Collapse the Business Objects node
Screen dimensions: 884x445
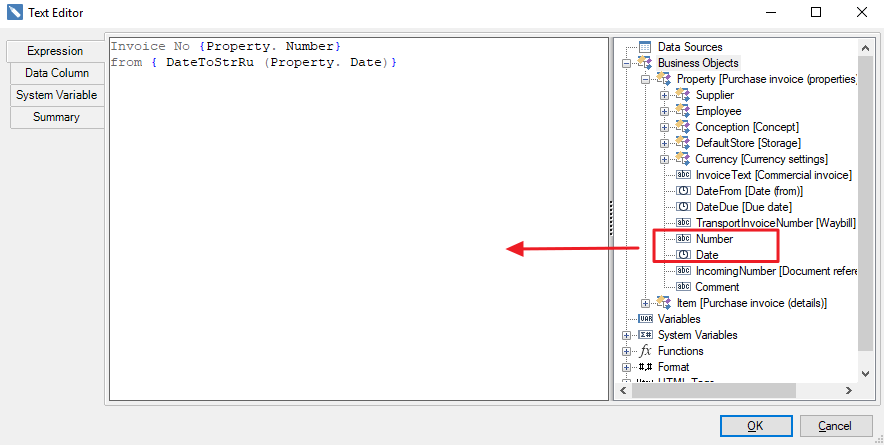627,63
